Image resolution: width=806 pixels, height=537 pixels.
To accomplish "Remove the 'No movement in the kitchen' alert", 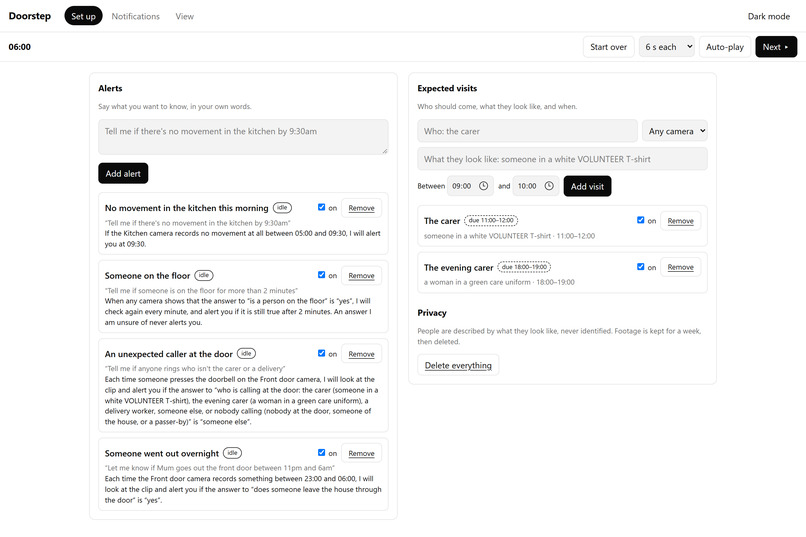I will (x=361, y=208).
